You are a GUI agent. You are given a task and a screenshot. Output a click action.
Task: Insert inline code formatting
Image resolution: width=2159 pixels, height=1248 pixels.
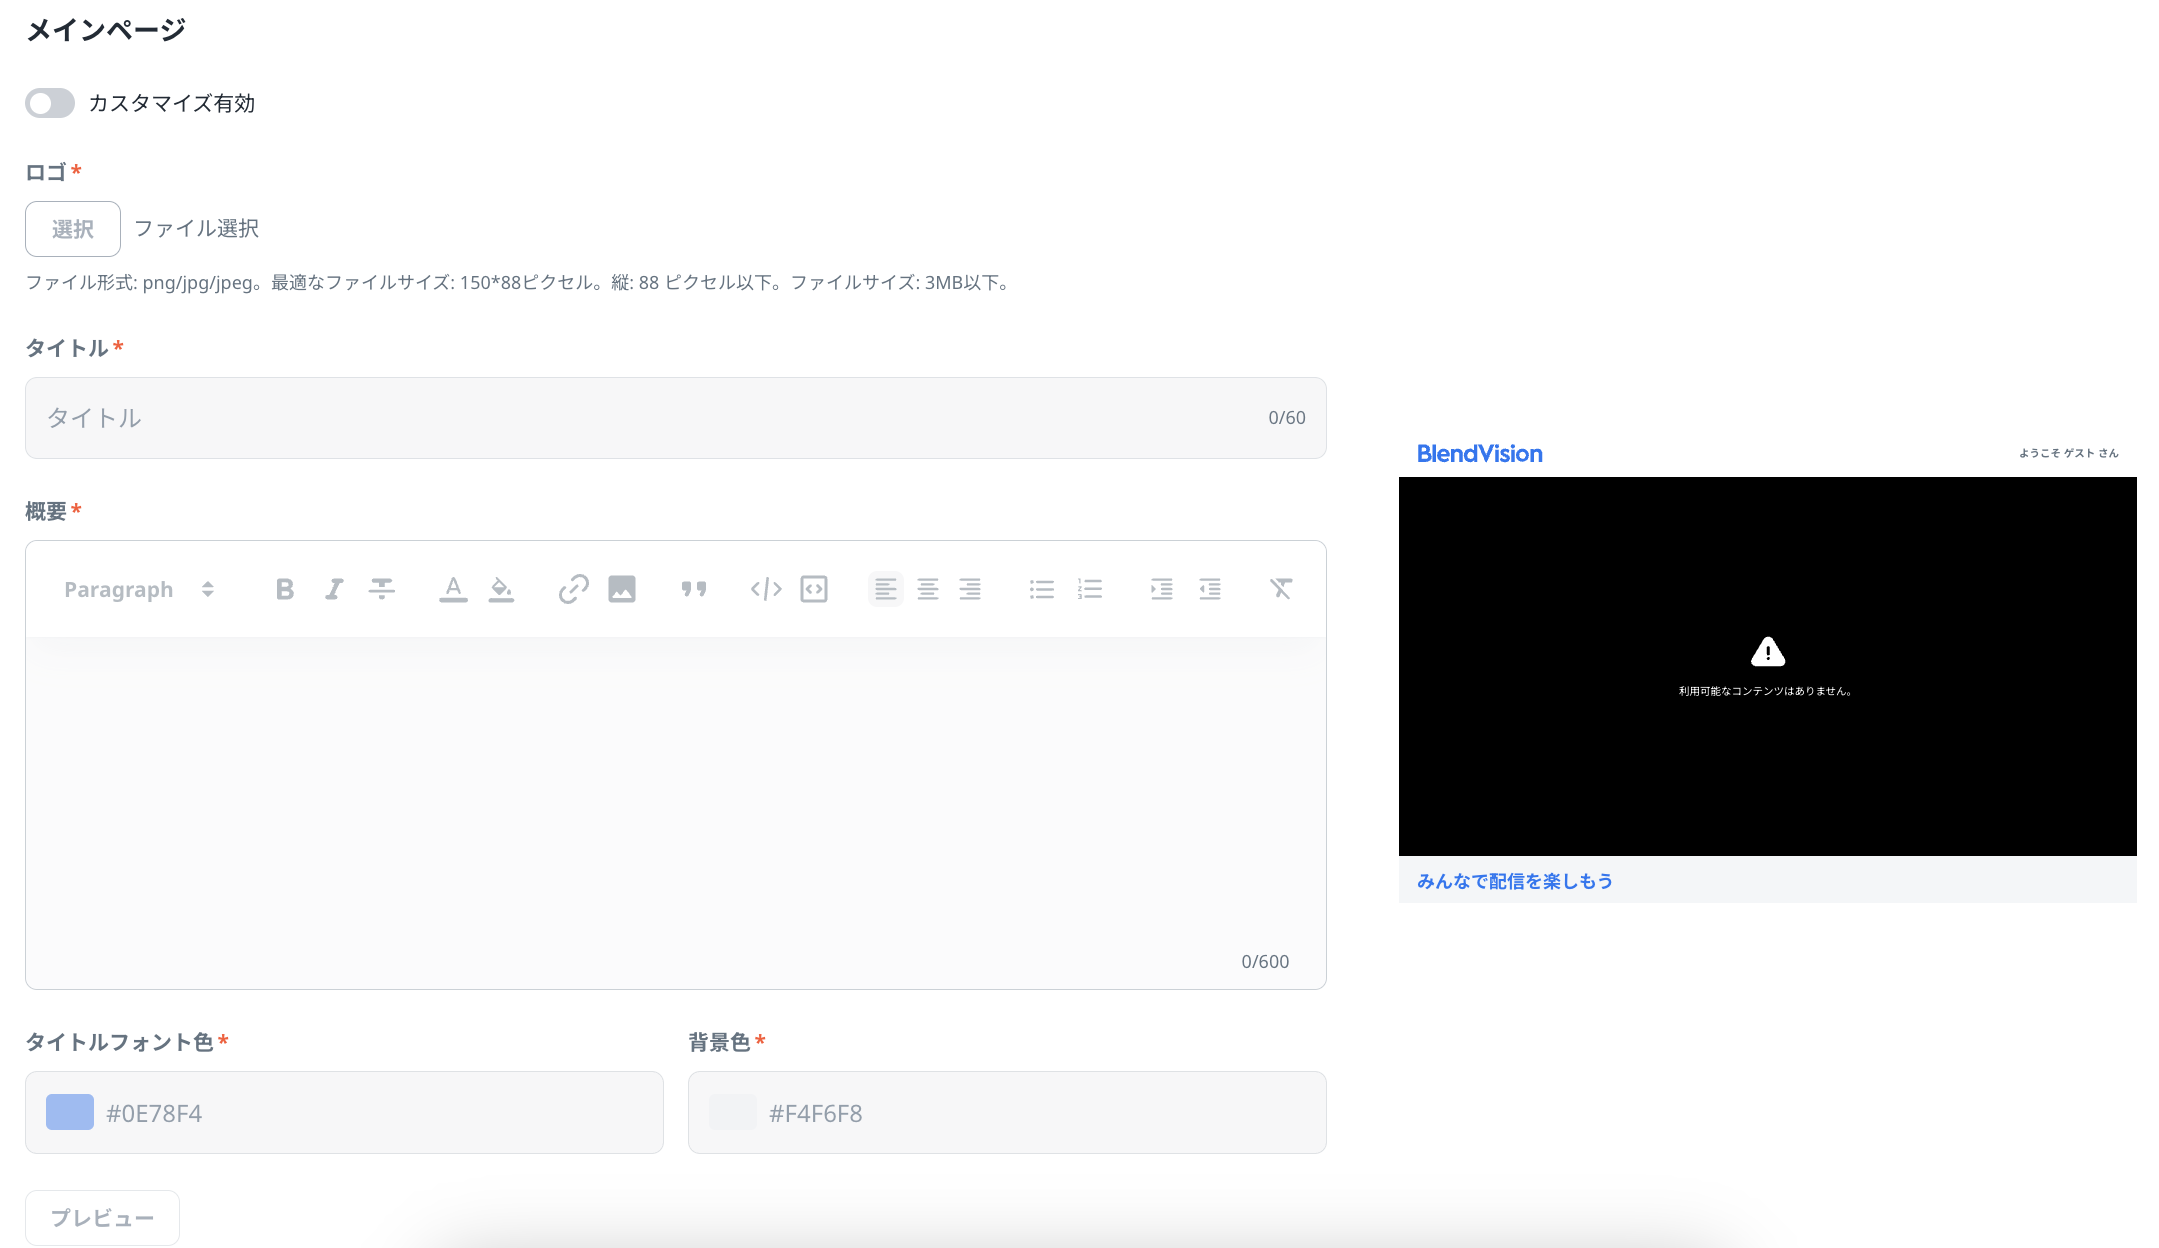tap(766, 589)
